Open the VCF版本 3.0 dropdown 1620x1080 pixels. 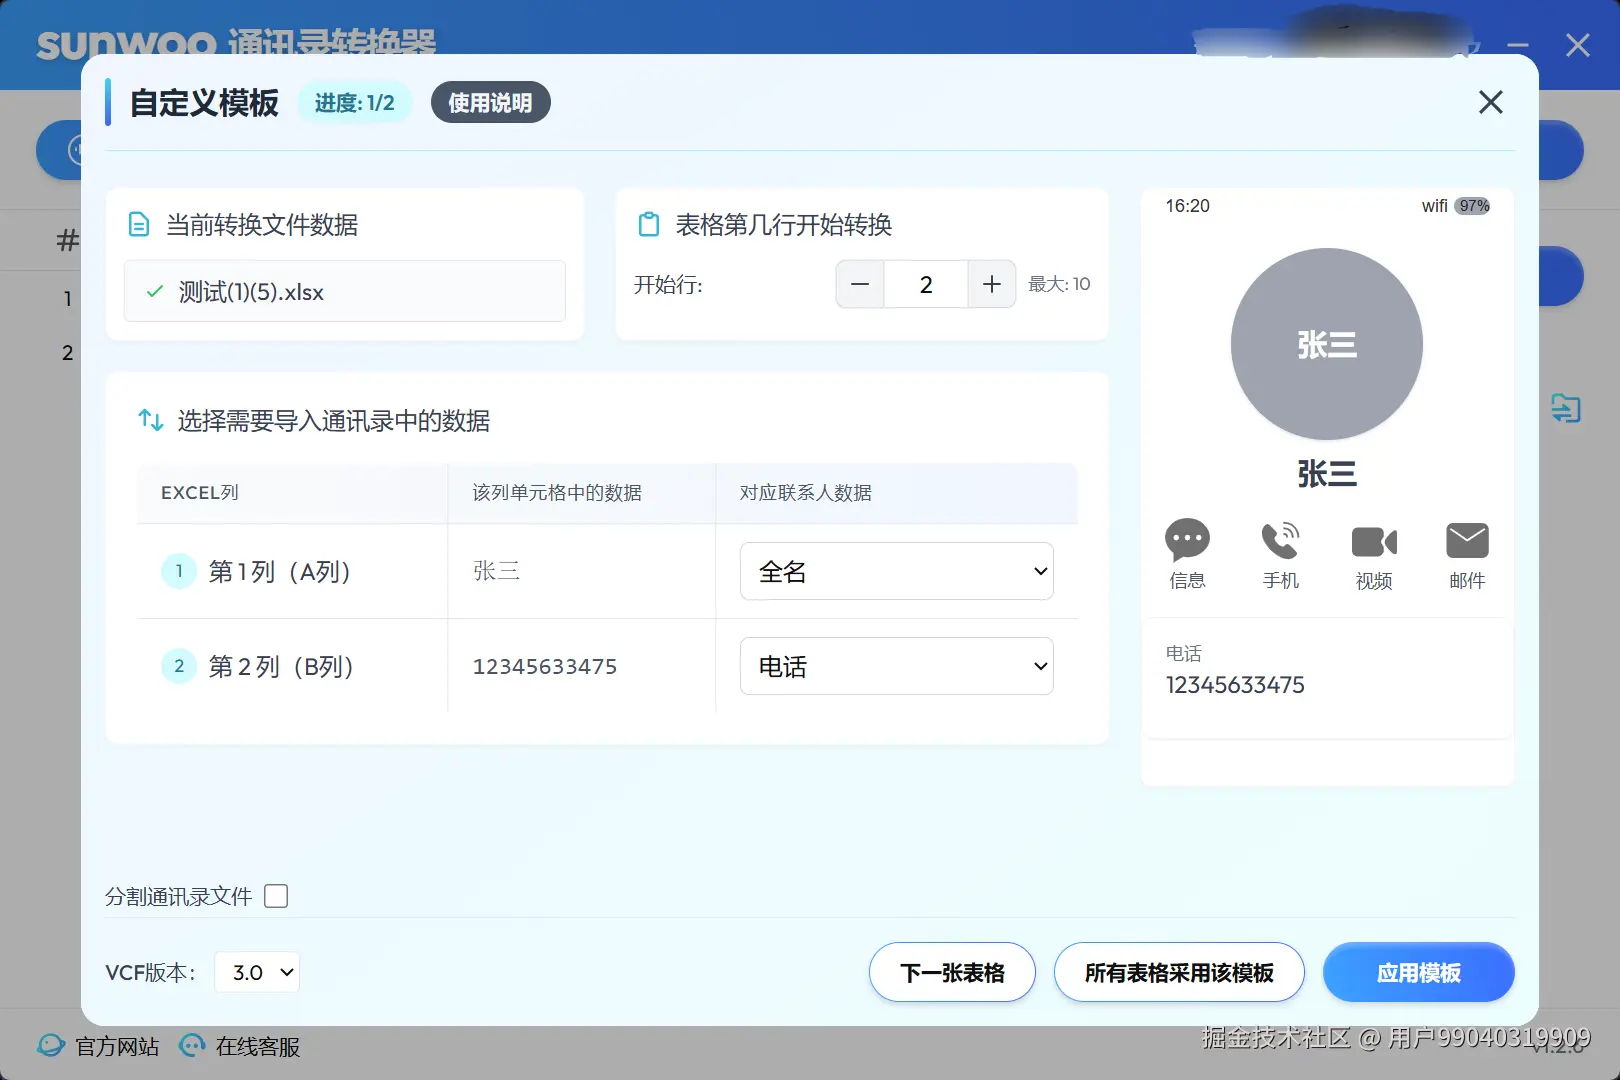(x=257, y=972)
